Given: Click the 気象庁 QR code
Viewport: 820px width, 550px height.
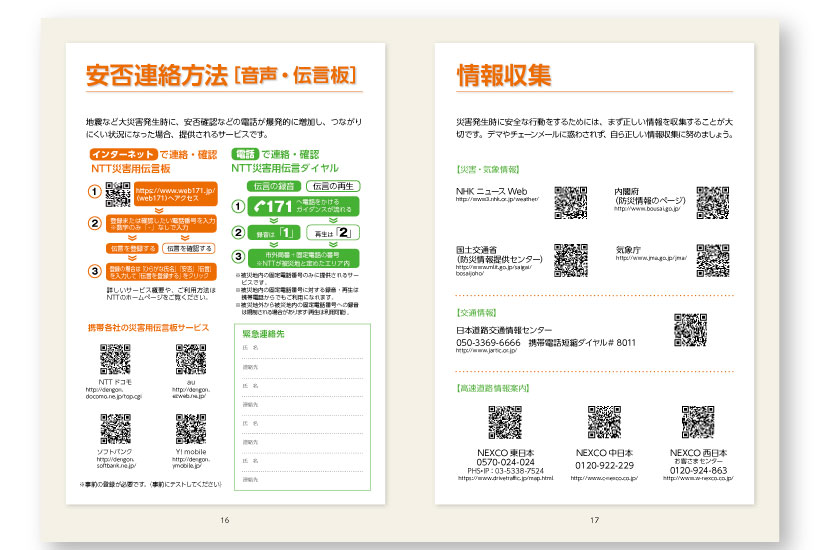Looking at the screenshot, I should [713, 260].
